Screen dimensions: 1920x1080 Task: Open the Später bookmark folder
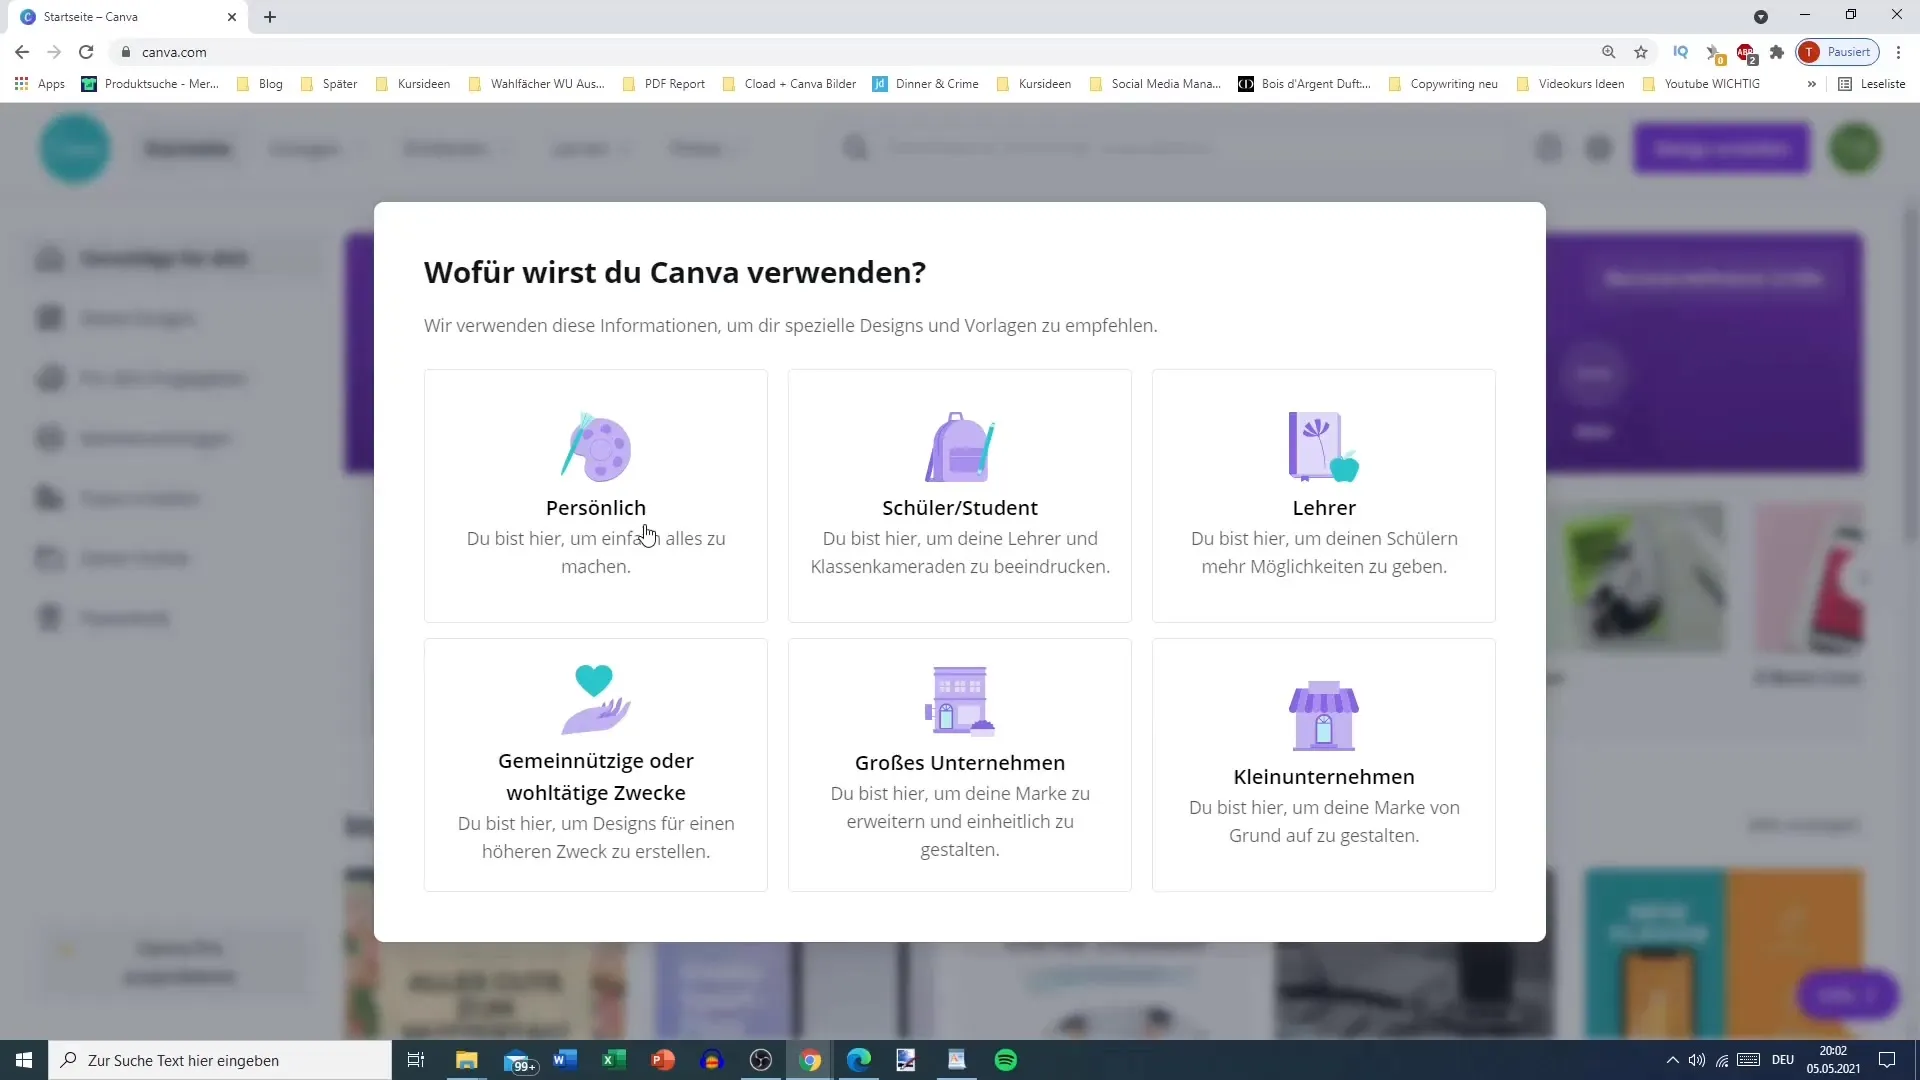[x=329, y=84]
